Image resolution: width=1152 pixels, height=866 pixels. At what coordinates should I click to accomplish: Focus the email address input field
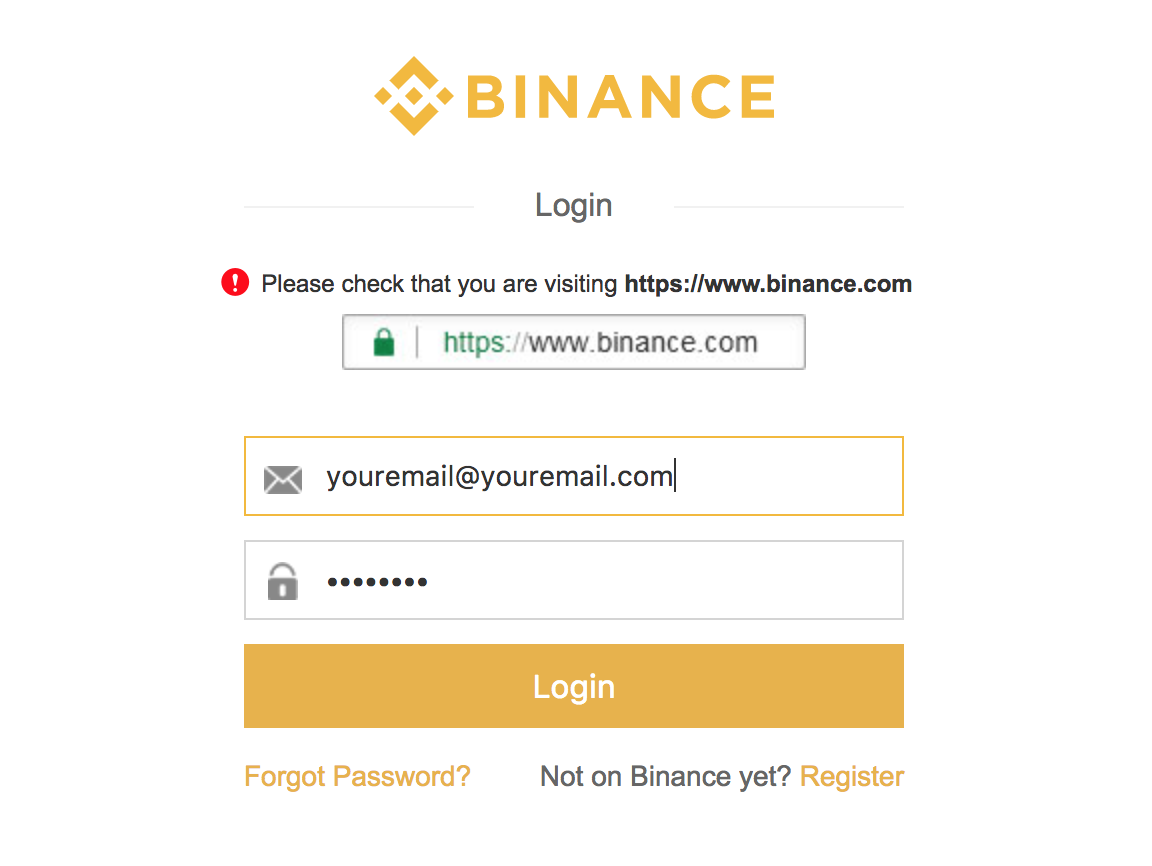tap(574, 476)
